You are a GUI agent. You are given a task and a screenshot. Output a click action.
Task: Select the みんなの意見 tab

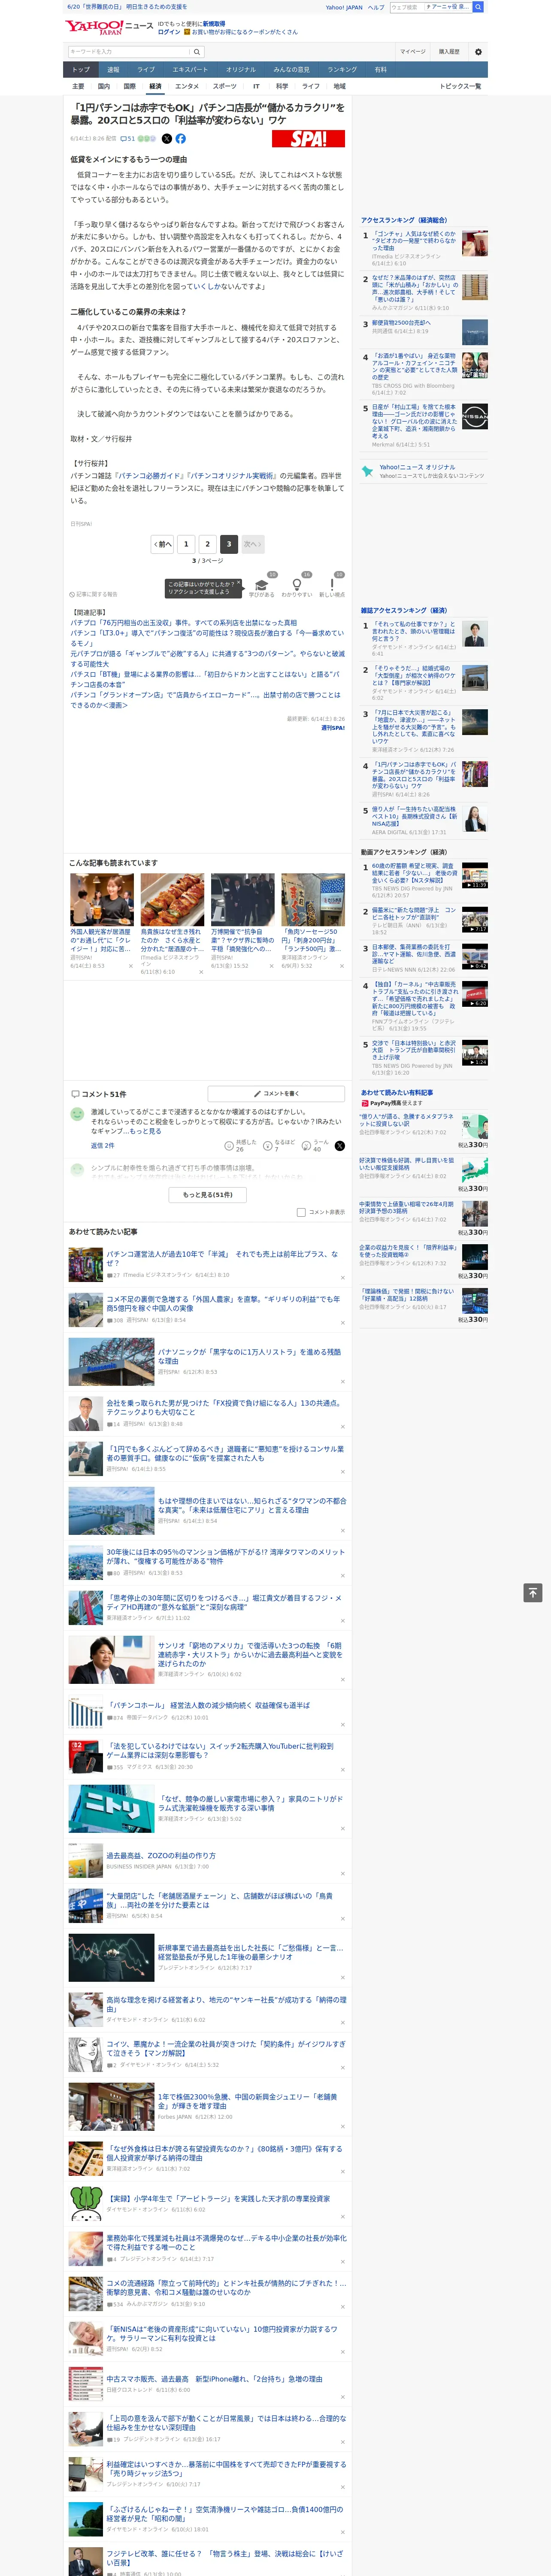292,70
